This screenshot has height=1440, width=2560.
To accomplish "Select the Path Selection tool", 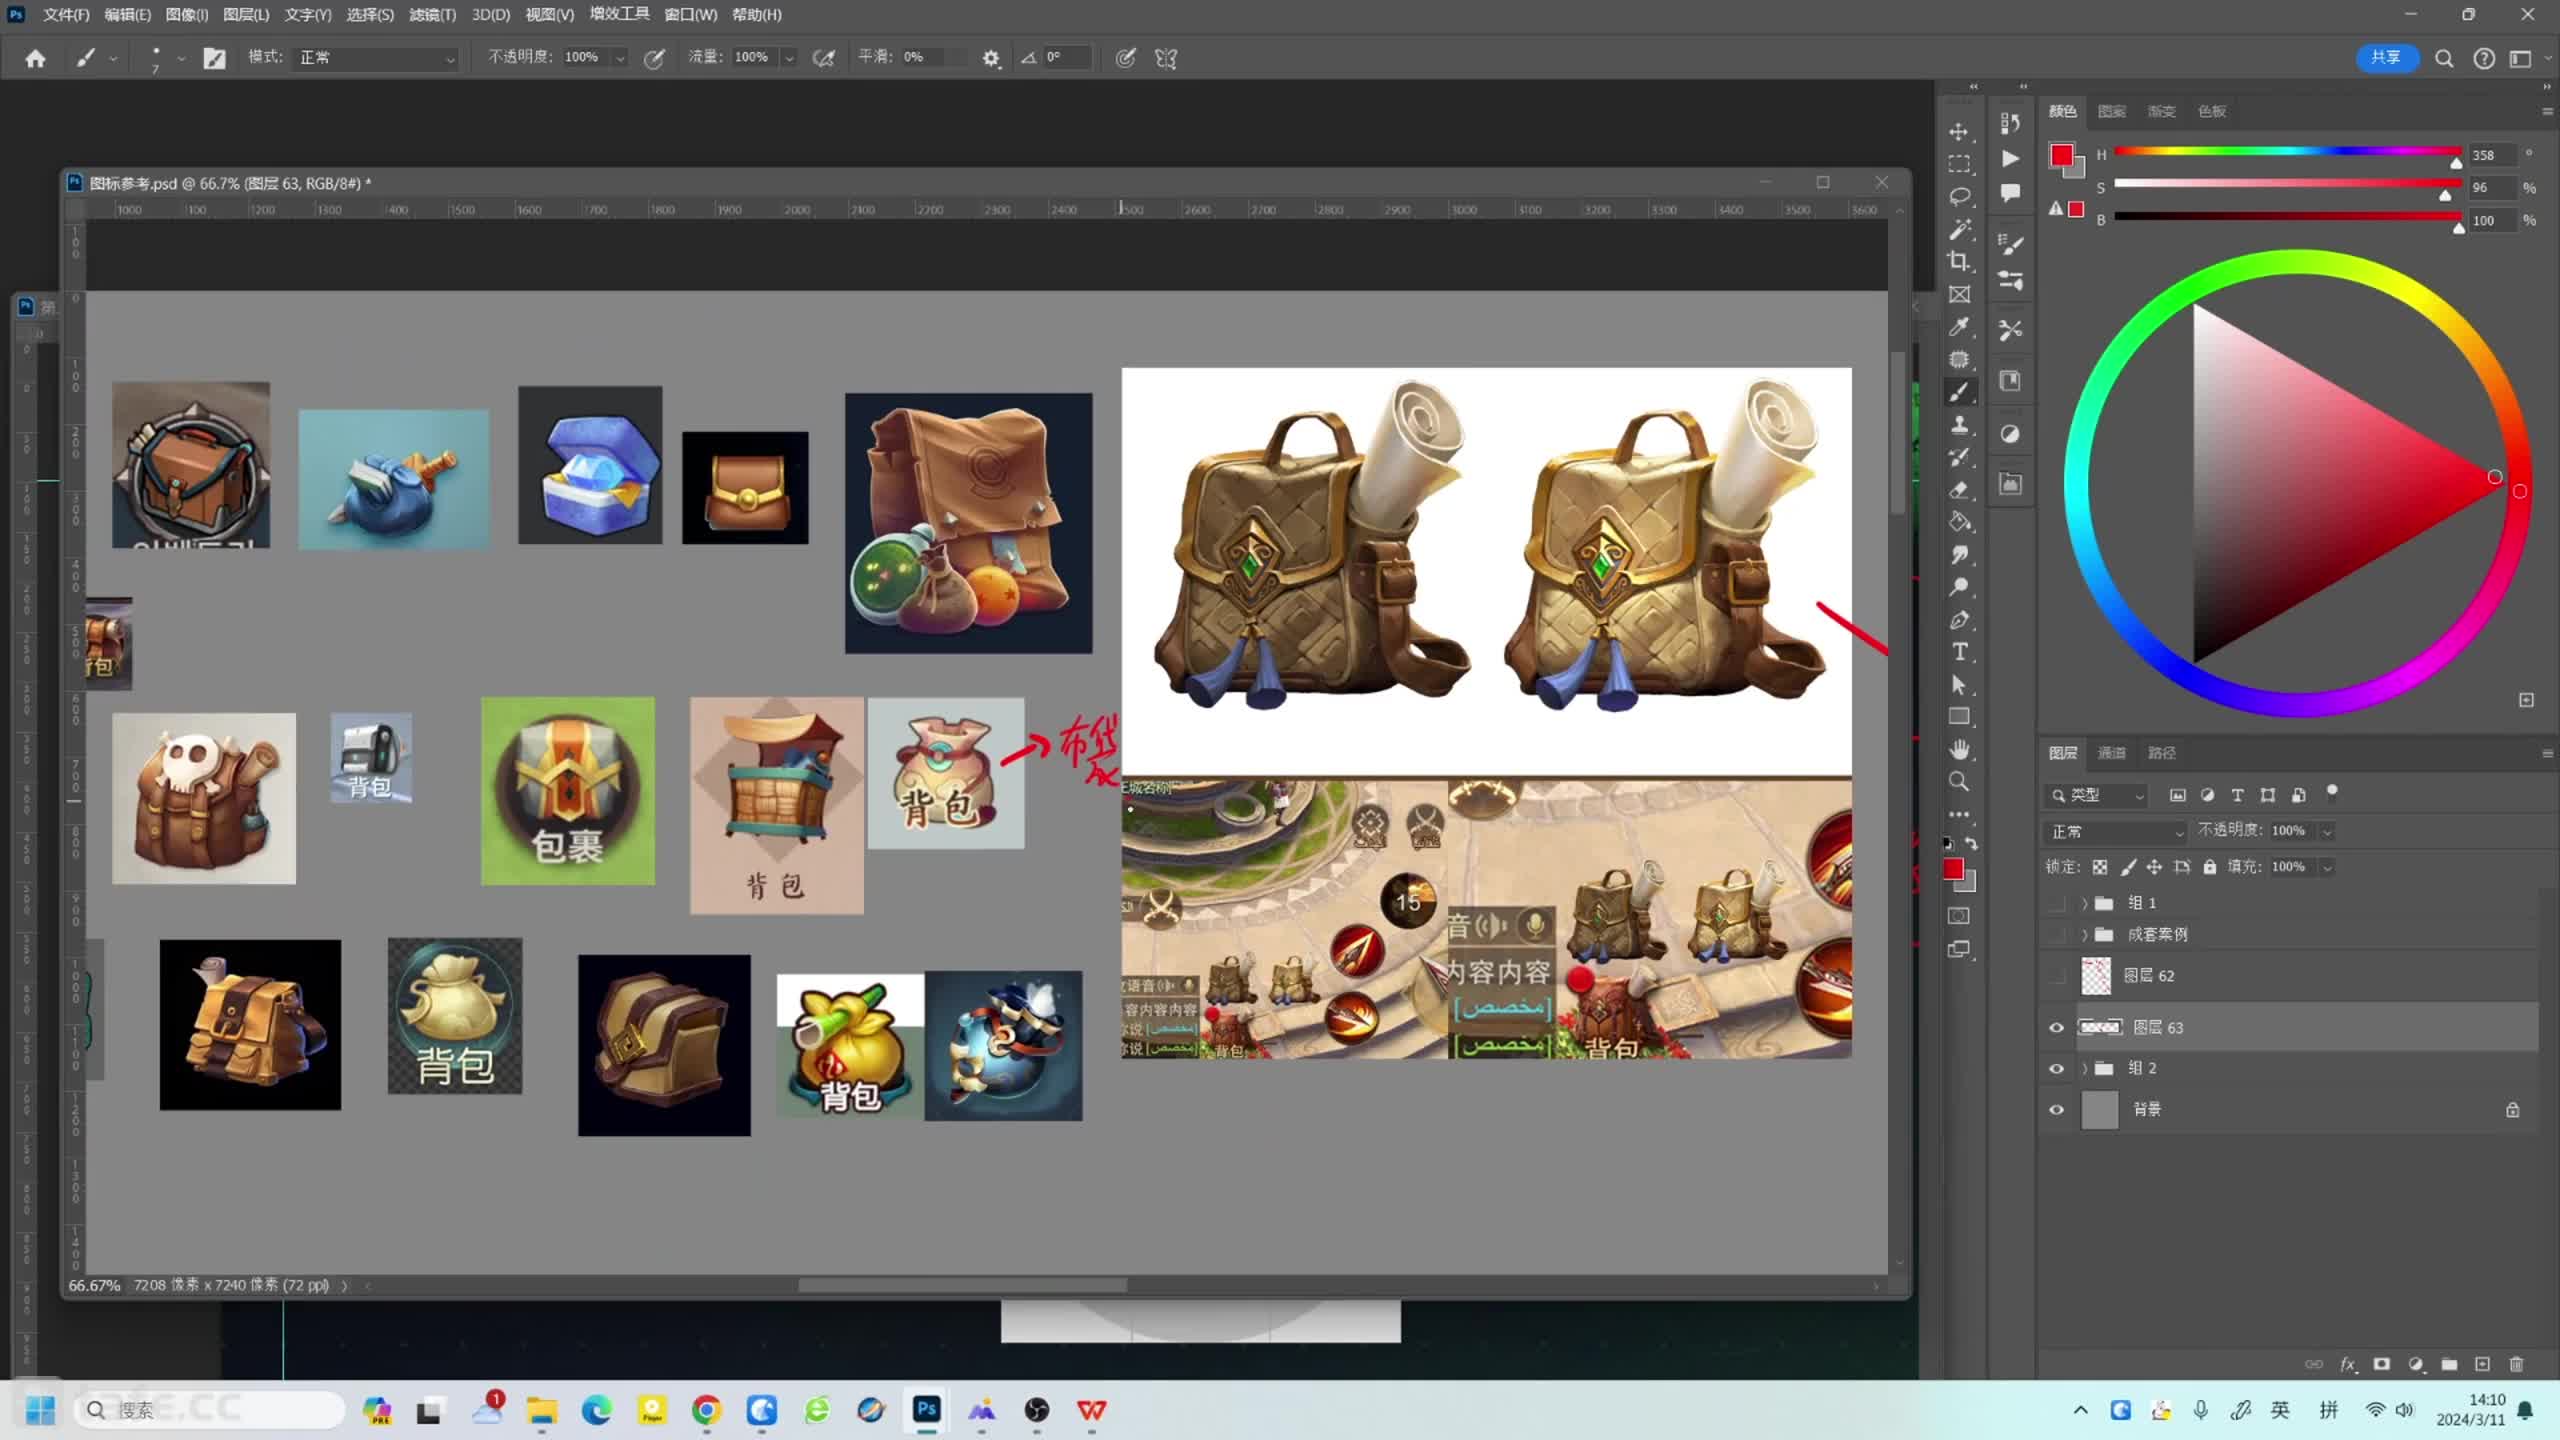I will pyautogui.click(x=1959, y=685).
